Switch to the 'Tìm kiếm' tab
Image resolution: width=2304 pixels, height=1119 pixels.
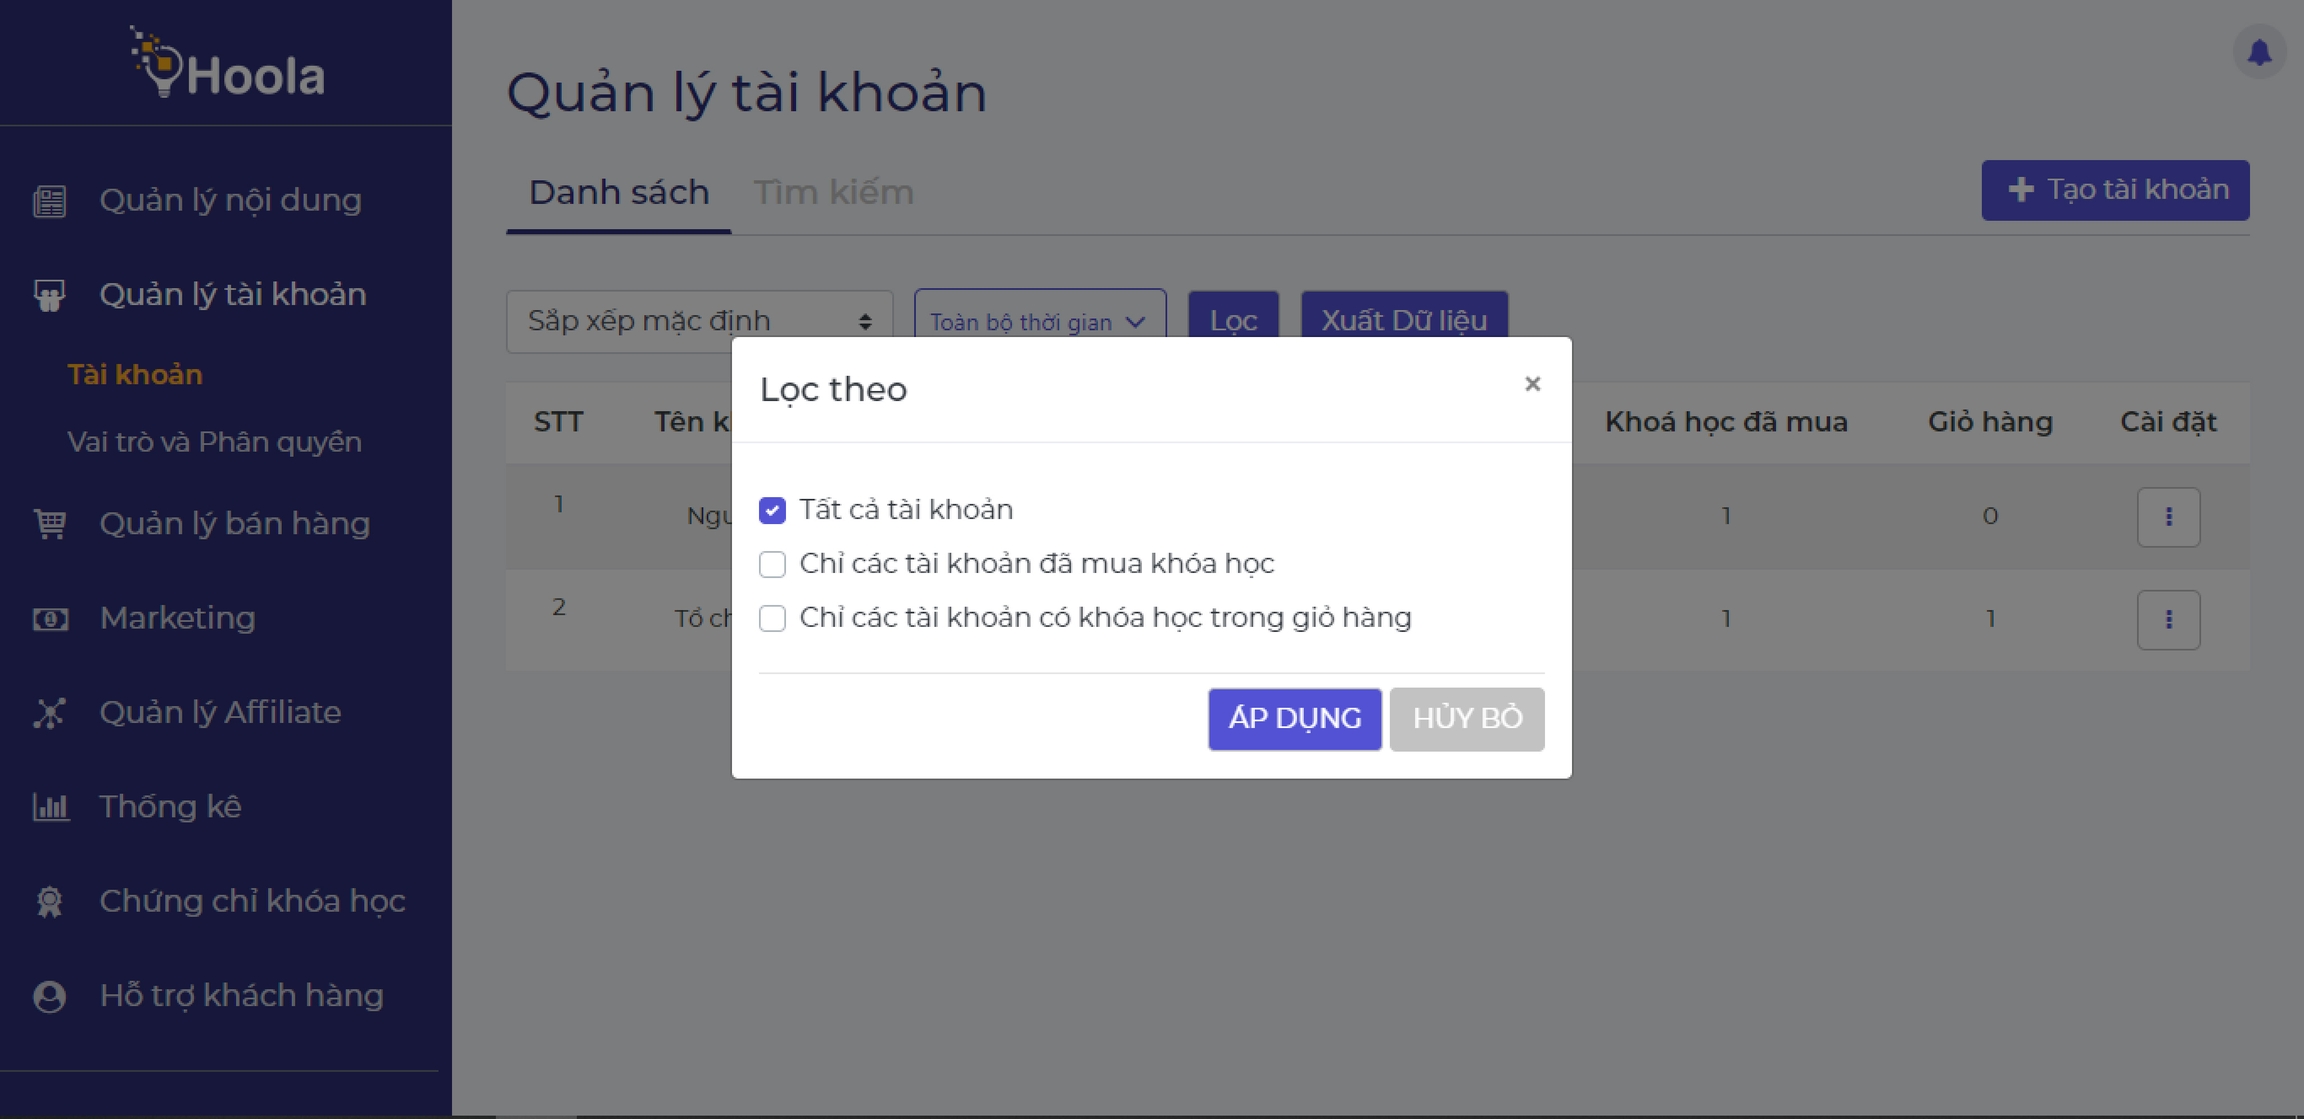(x=833, y=192)
